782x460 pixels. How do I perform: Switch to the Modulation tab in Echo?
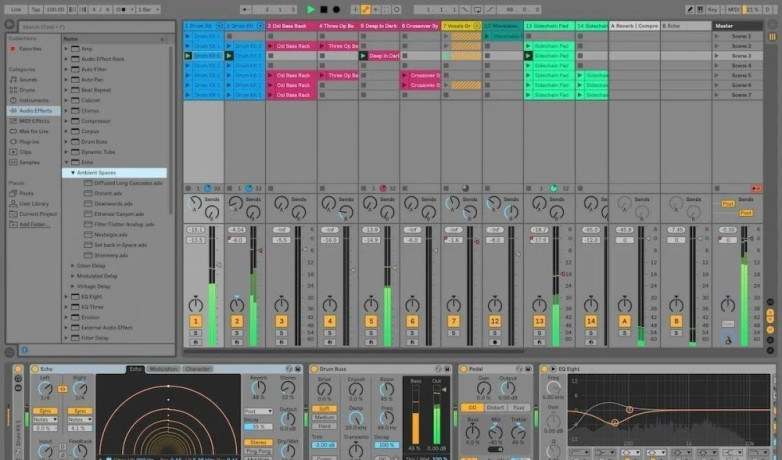click(163, 369)
